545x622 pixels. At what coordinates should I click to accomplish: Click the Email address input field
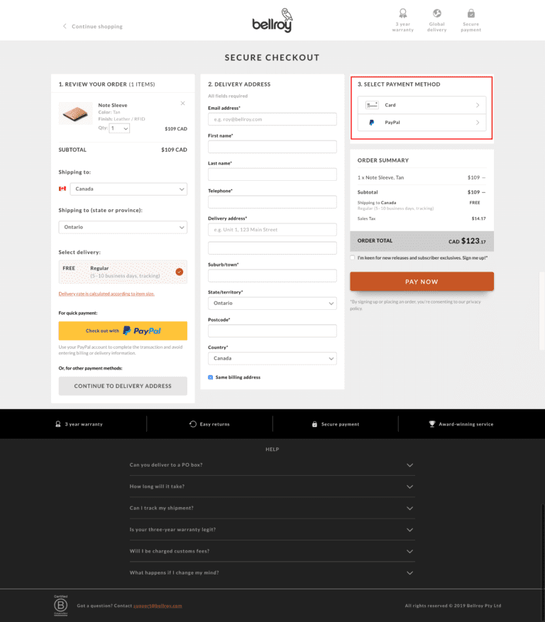(272, 119)
